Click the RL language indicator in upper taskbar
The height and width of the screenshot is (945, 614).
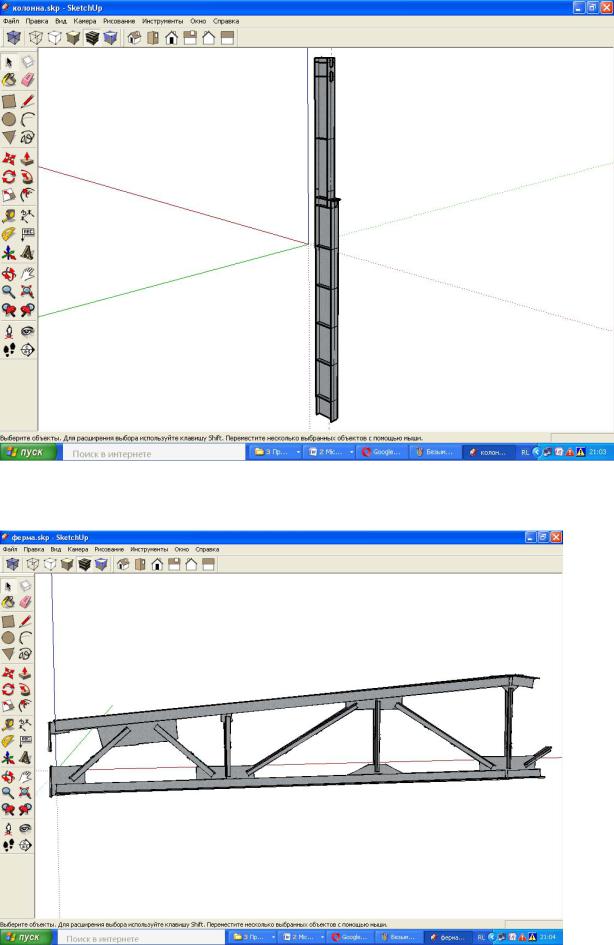[x=525, y=452]
